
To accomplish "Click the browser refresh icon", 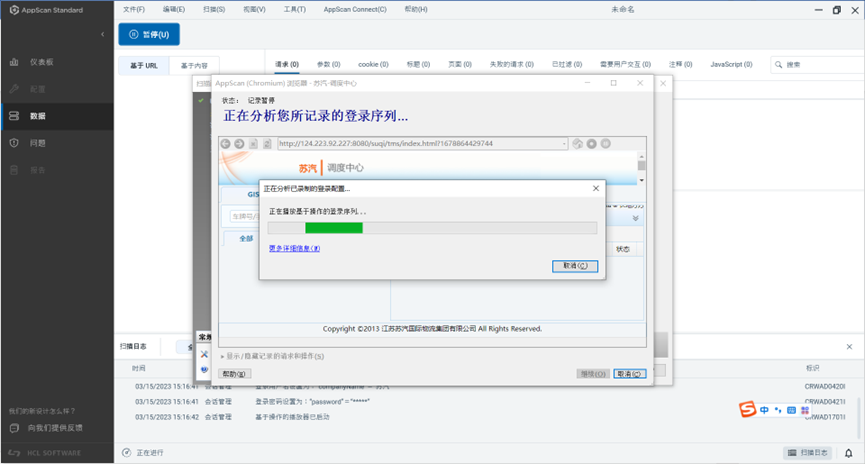I will tap(267, 143).
